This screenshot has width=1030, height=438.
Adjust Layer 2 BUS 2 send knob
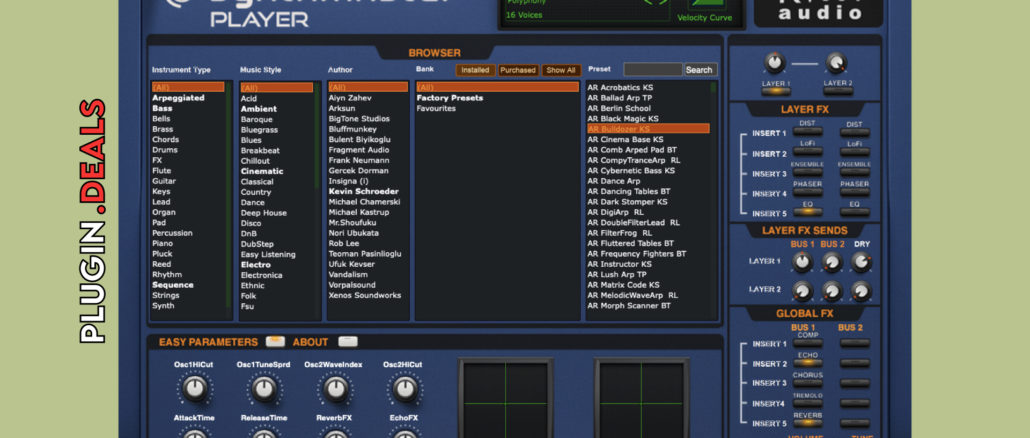pyautogui.click(x=832, y=291)
